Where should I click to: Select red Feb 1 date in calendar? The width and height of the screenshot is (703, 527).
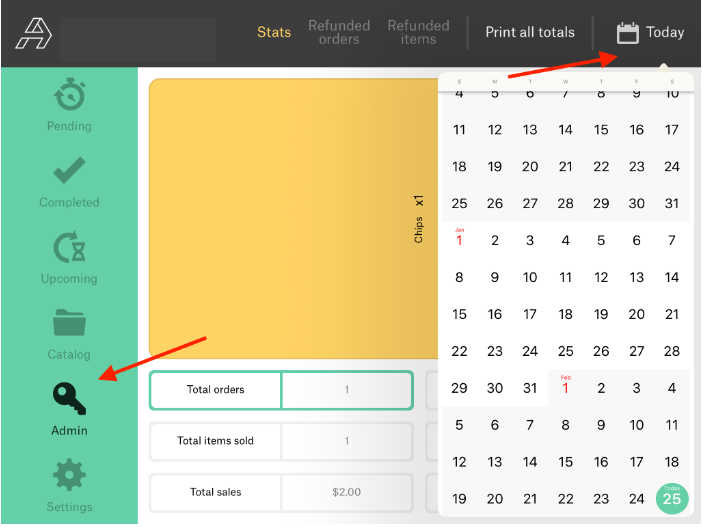(x=565, y=388)
